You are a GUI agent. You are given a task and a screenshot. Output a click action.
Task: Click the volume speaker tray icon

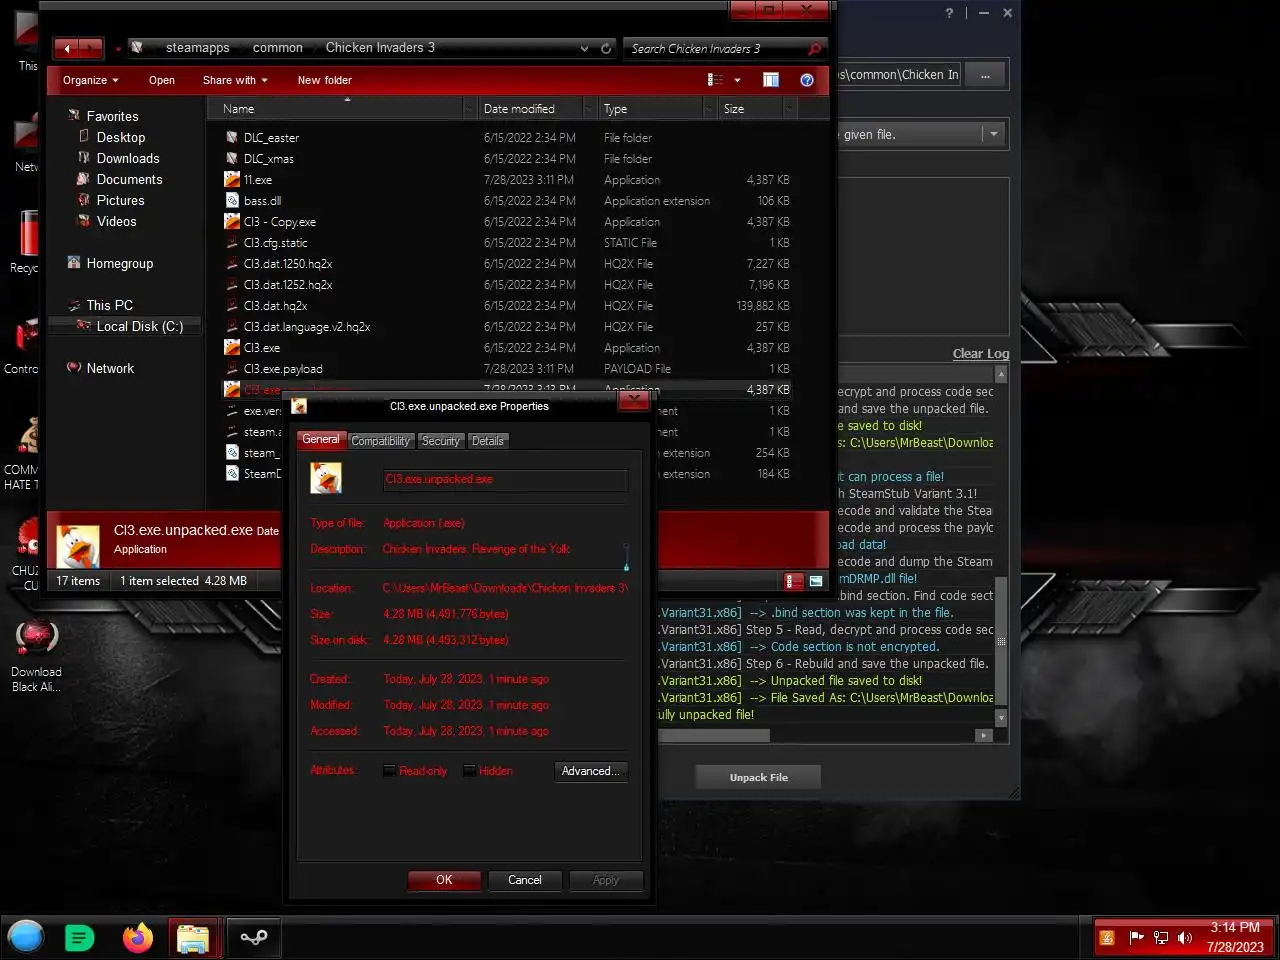[x=1185, y=938]
